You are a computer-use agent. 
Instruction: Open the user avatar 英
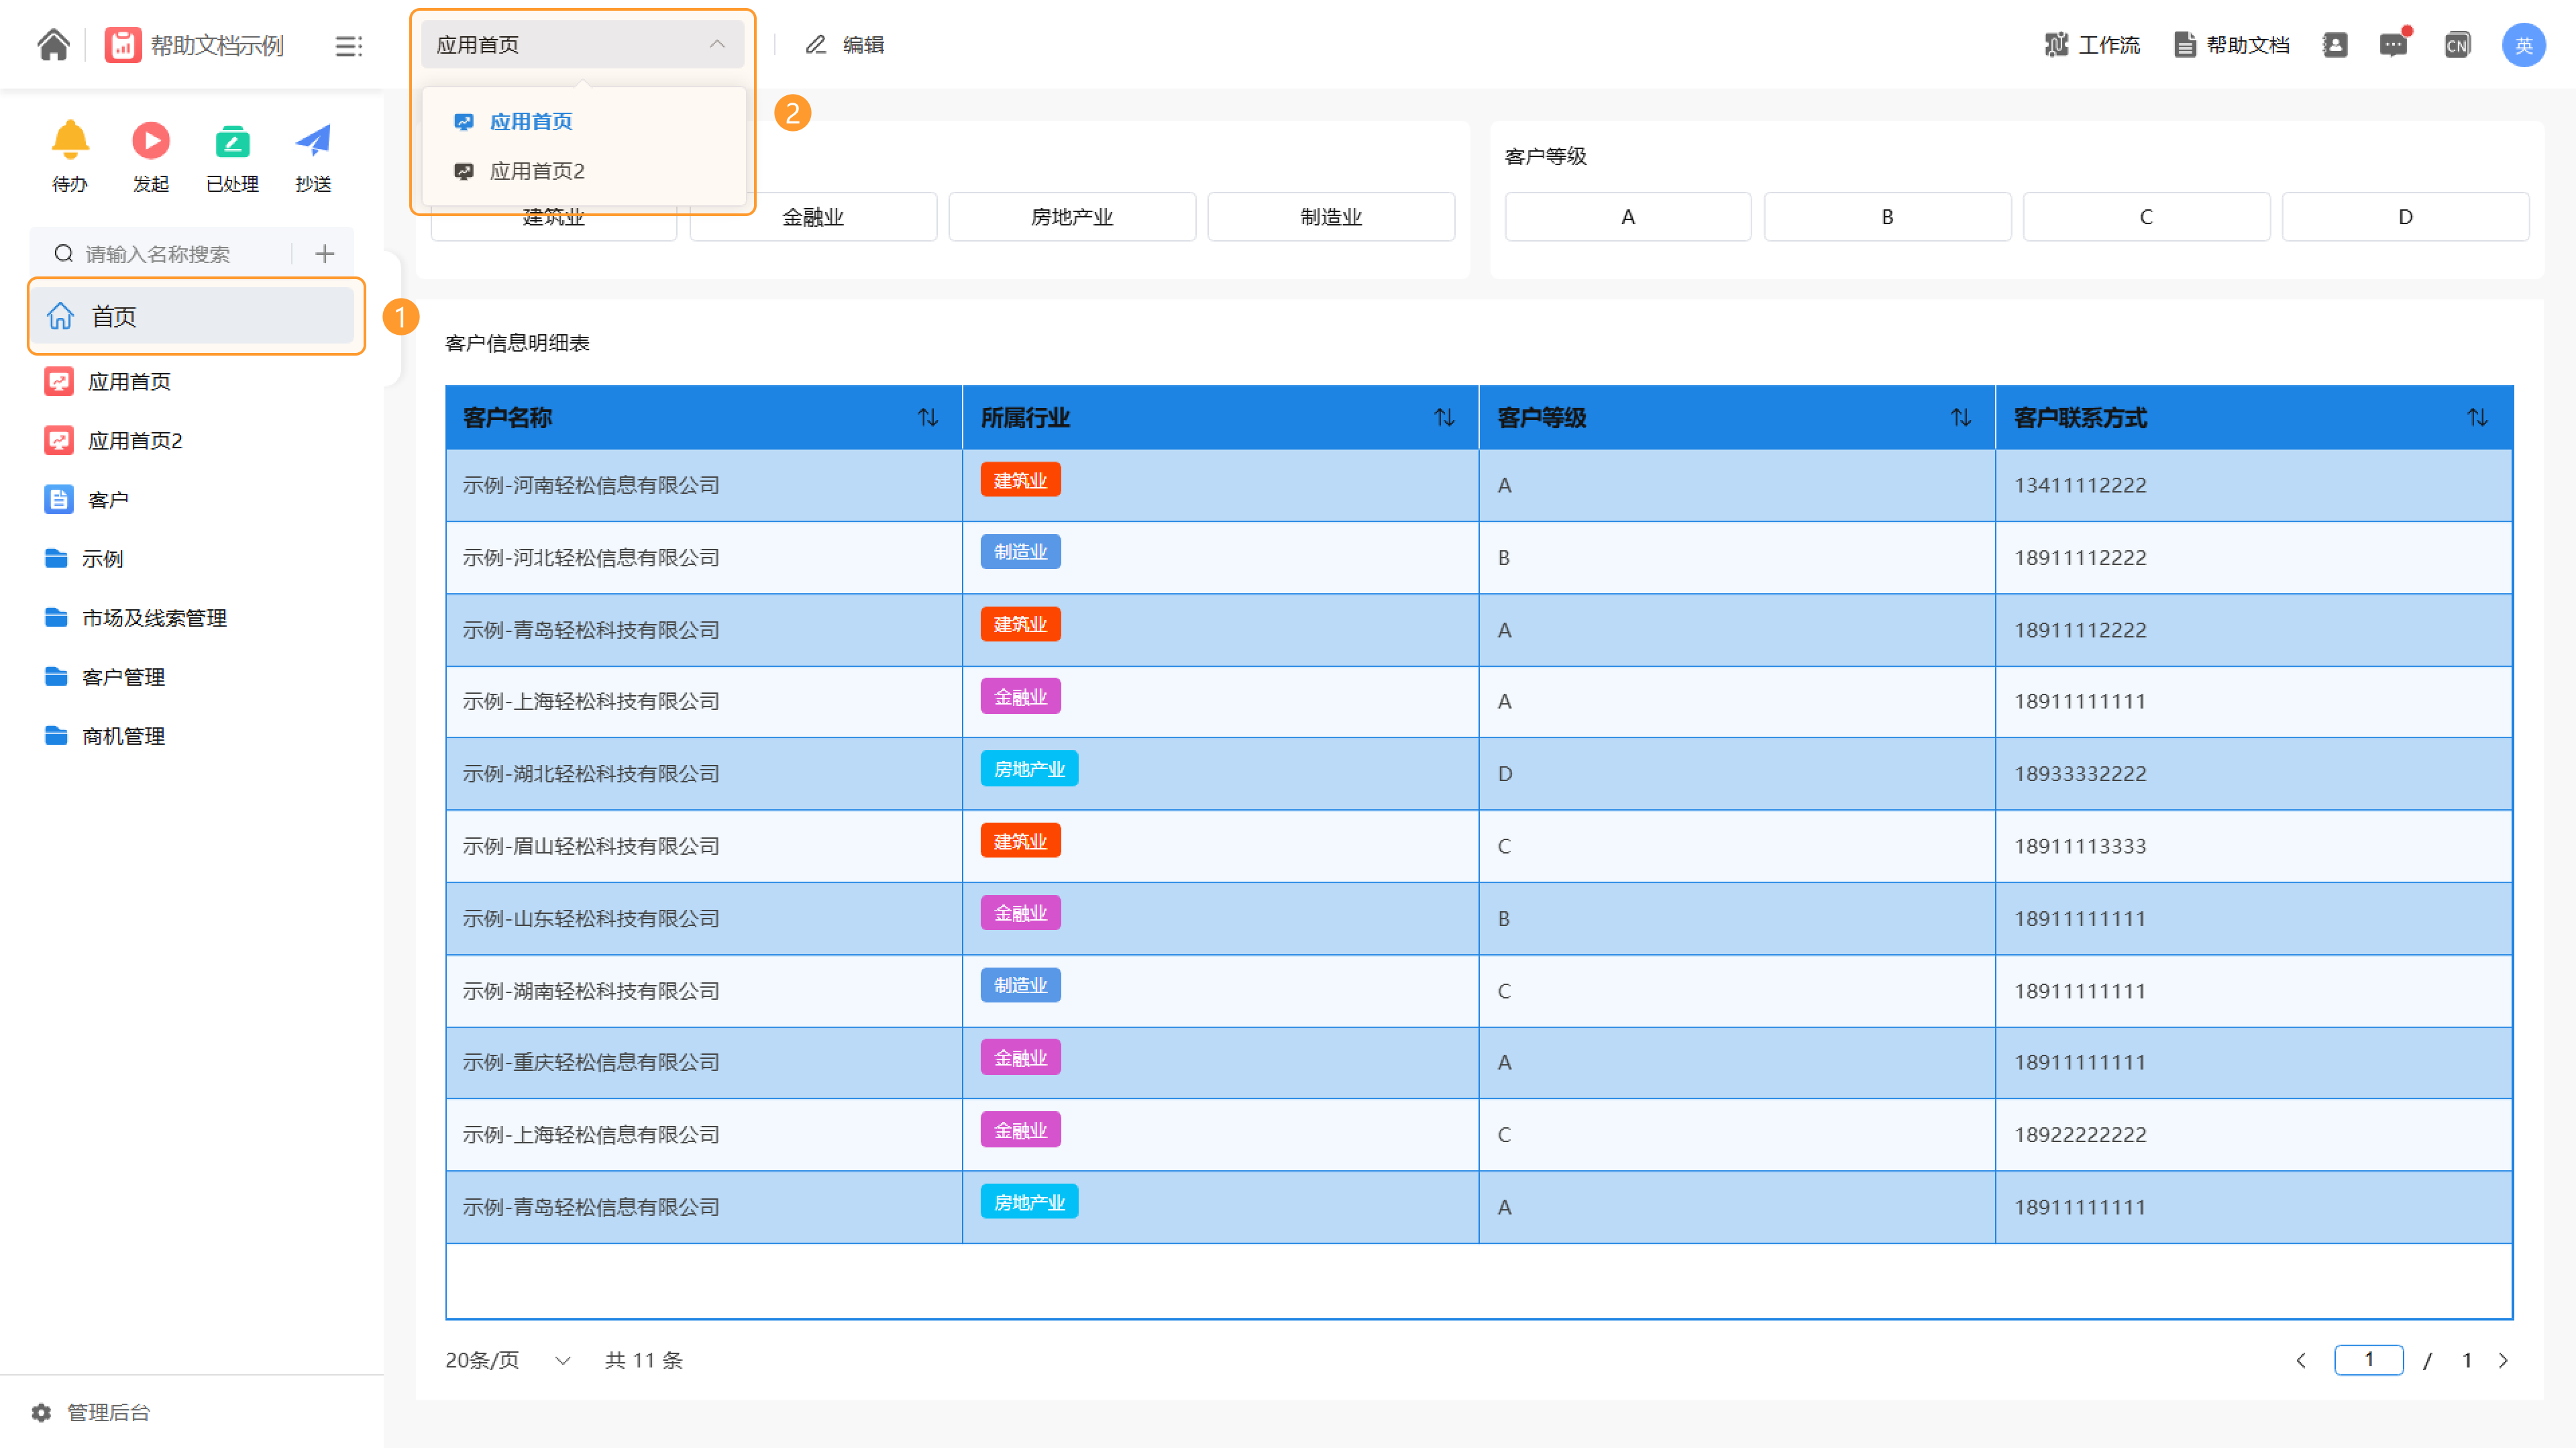2524,45
